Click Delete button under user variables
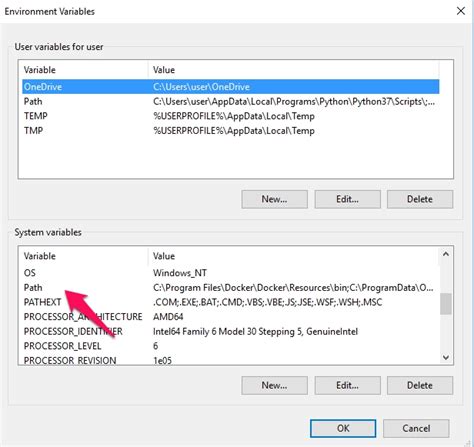474x447 pixels. [420, 199]
